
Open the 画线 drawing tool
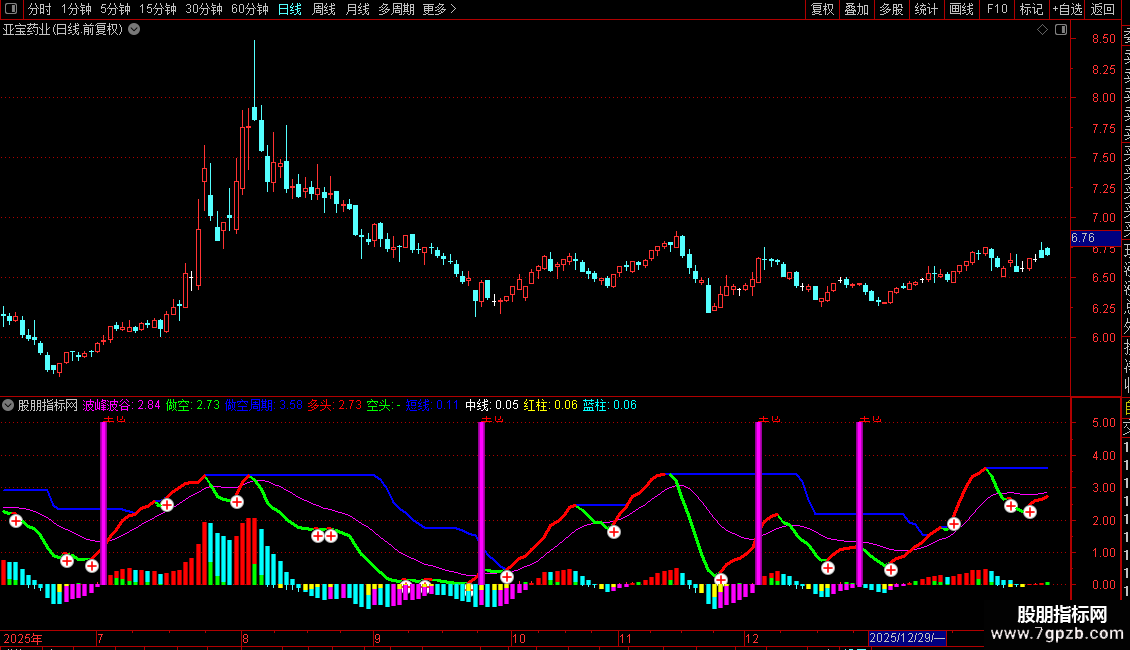point(961,9)
